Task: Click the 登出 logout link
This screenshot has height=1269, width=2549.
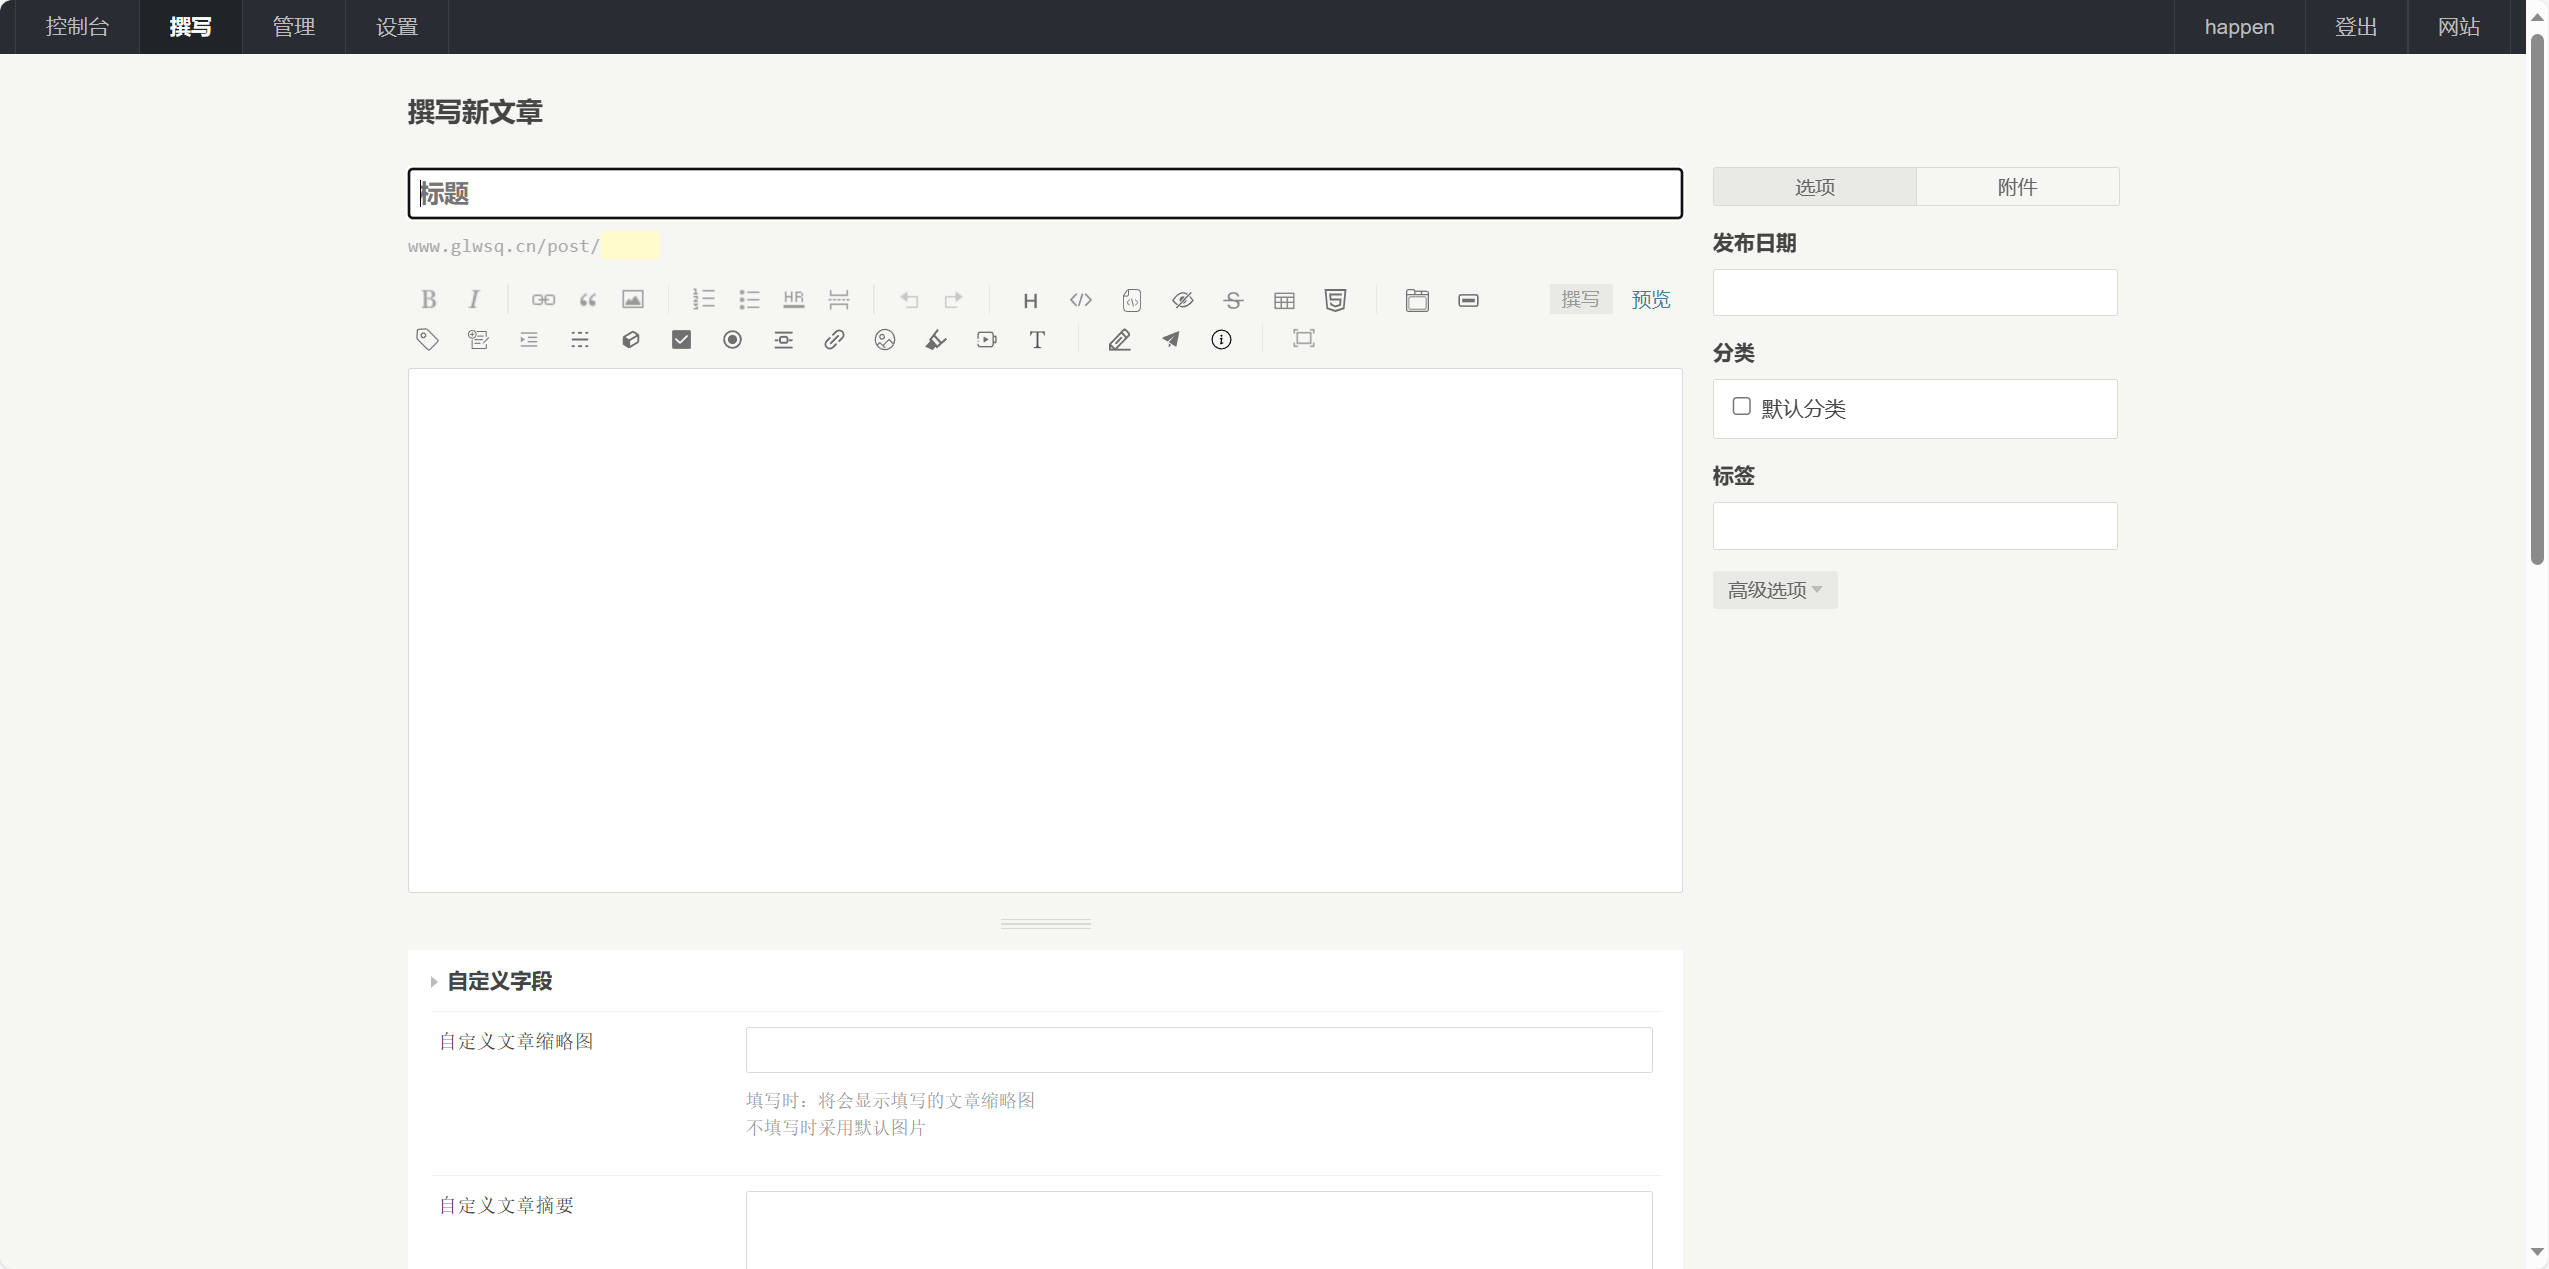Action: coord(2355,27)
